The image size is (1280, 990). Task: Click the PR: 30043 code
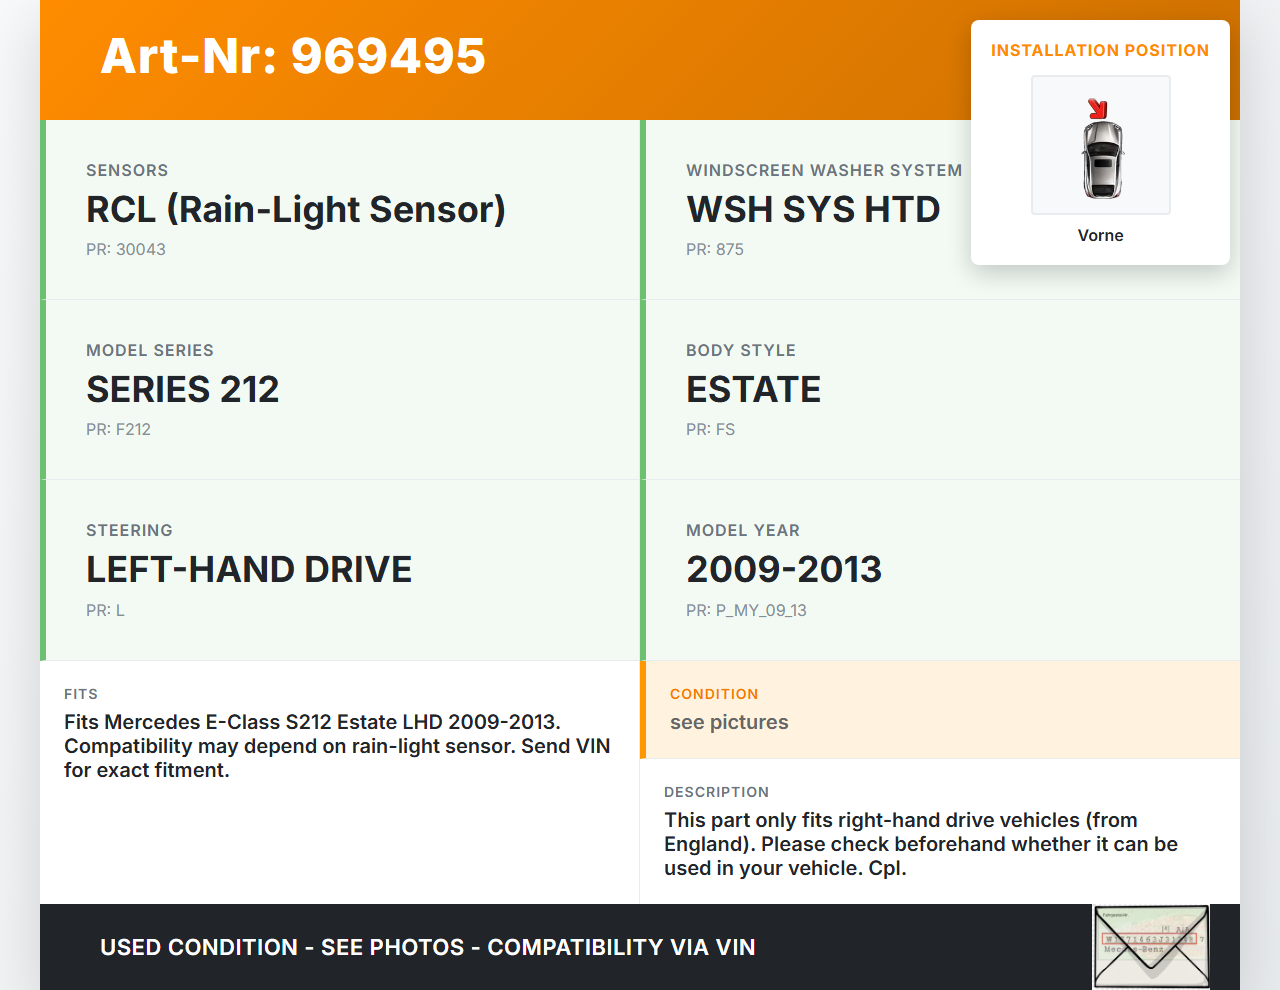[126, 249]
